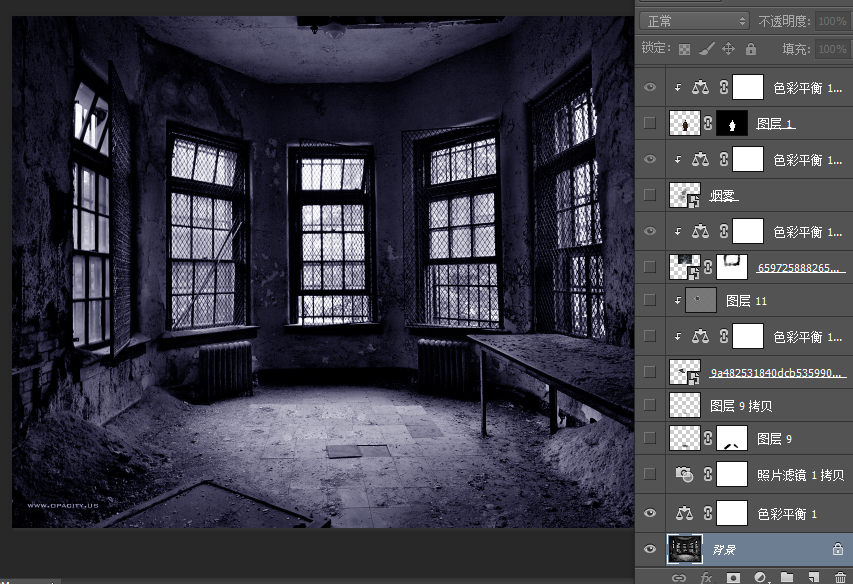Open the fx layer style menu
This screenshot has height=584, width=853.
pyautogui.click(x=706, y=577)
